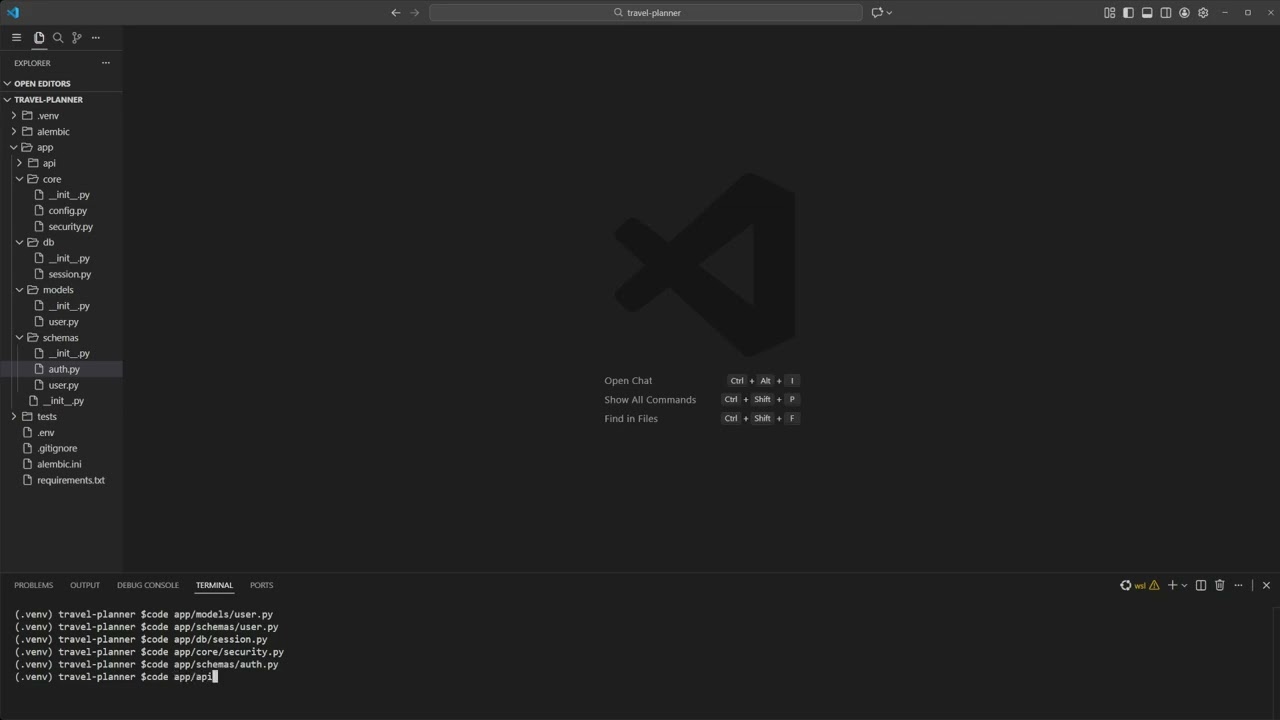This screenshot has width=1280, height=720.
Task: Open alembic.ini file
Action: 61,464
